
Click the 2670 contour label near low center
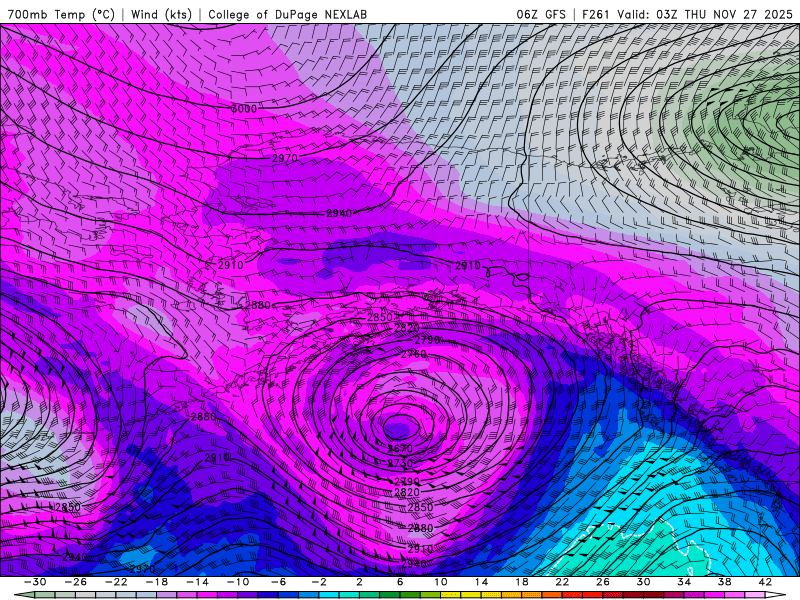click(399, 448)
